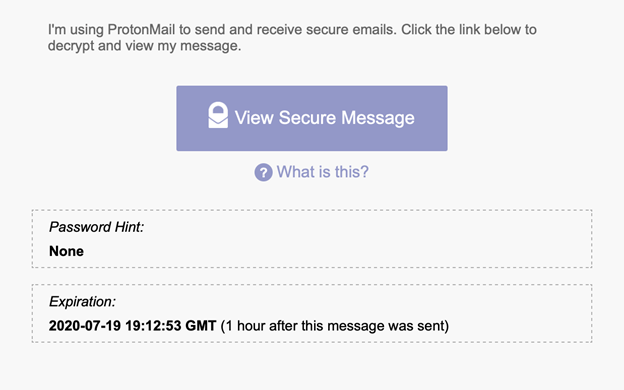Click the word 'Message' on the purple button
The image size is (624, 390).
[378, 118]
